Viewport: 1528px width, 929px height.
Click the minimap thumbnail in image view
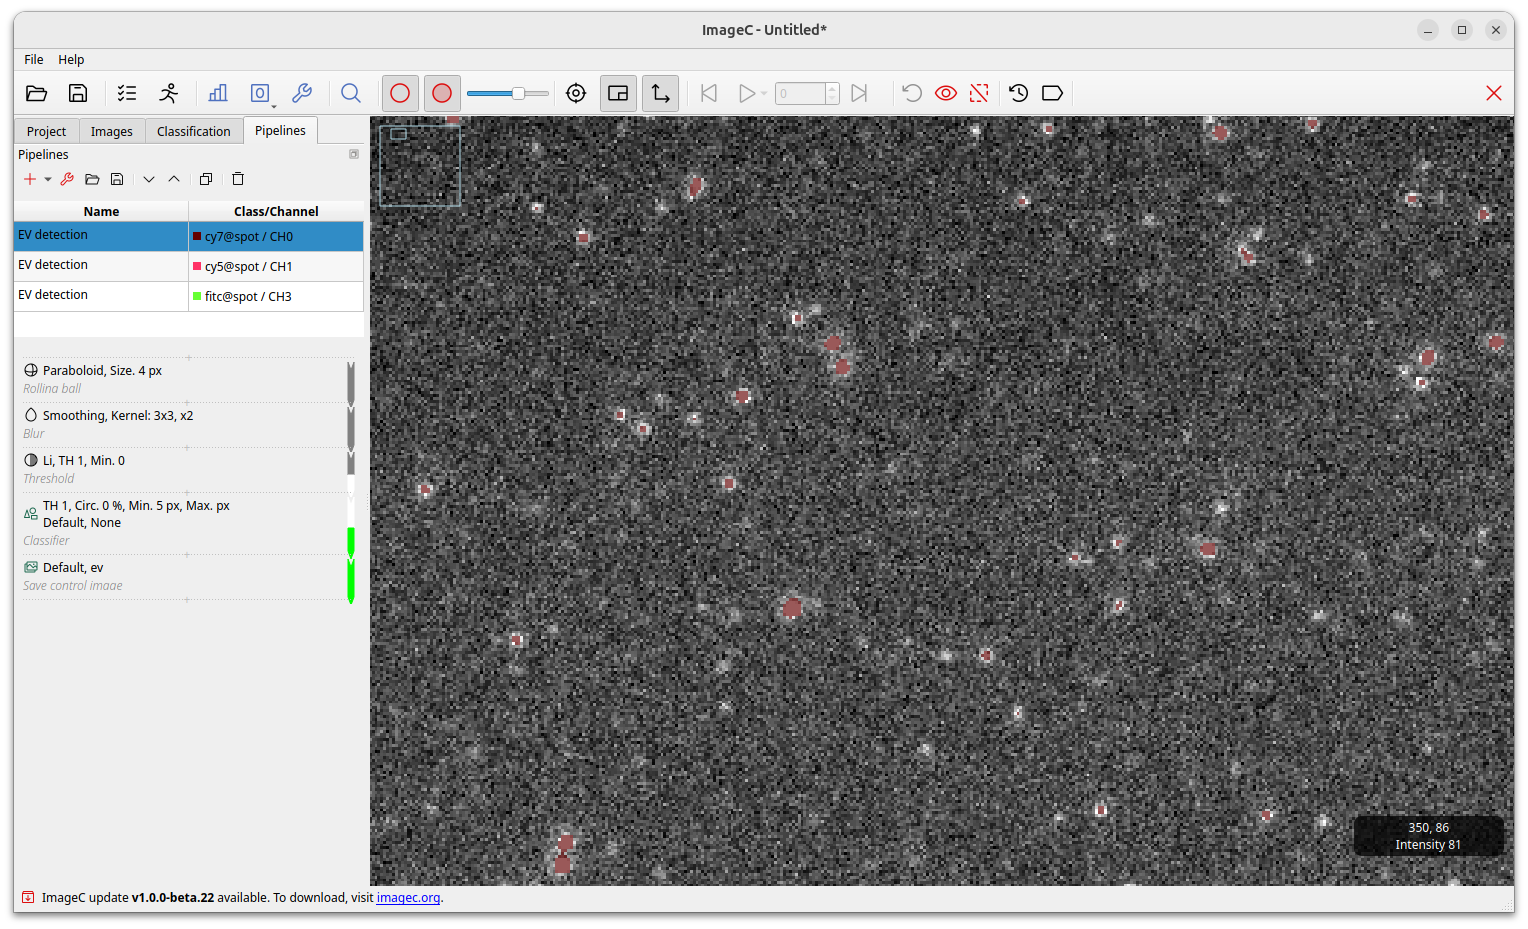pos(420,165)
